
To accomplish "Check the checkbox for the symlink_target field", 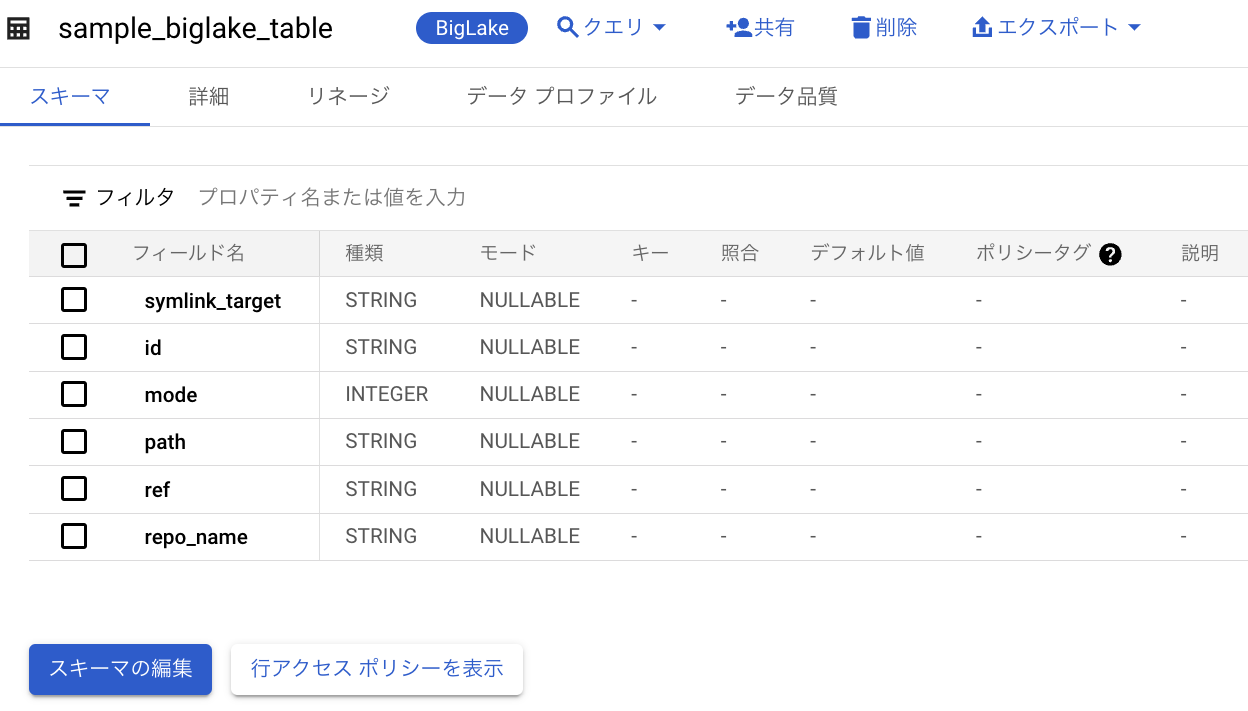I will (x=74, y=299).
